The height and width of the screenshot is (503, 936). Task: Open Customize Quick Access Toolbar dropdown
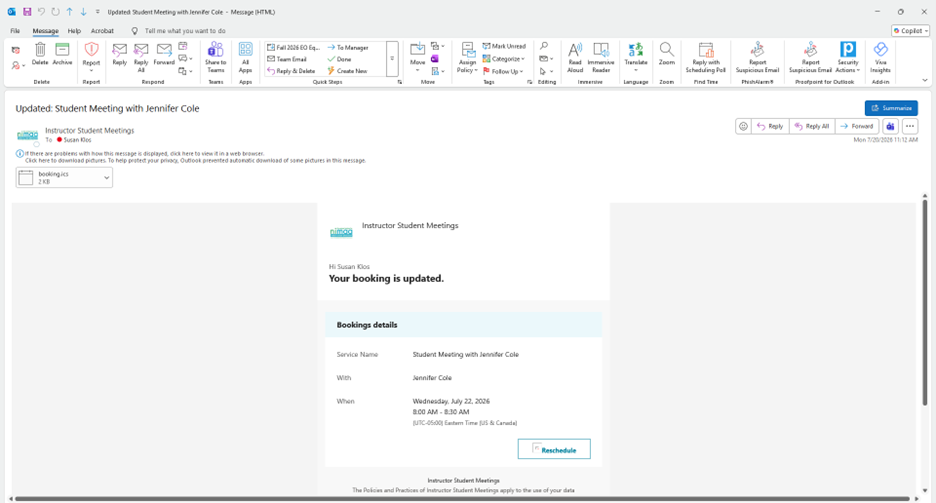point(97,11)
